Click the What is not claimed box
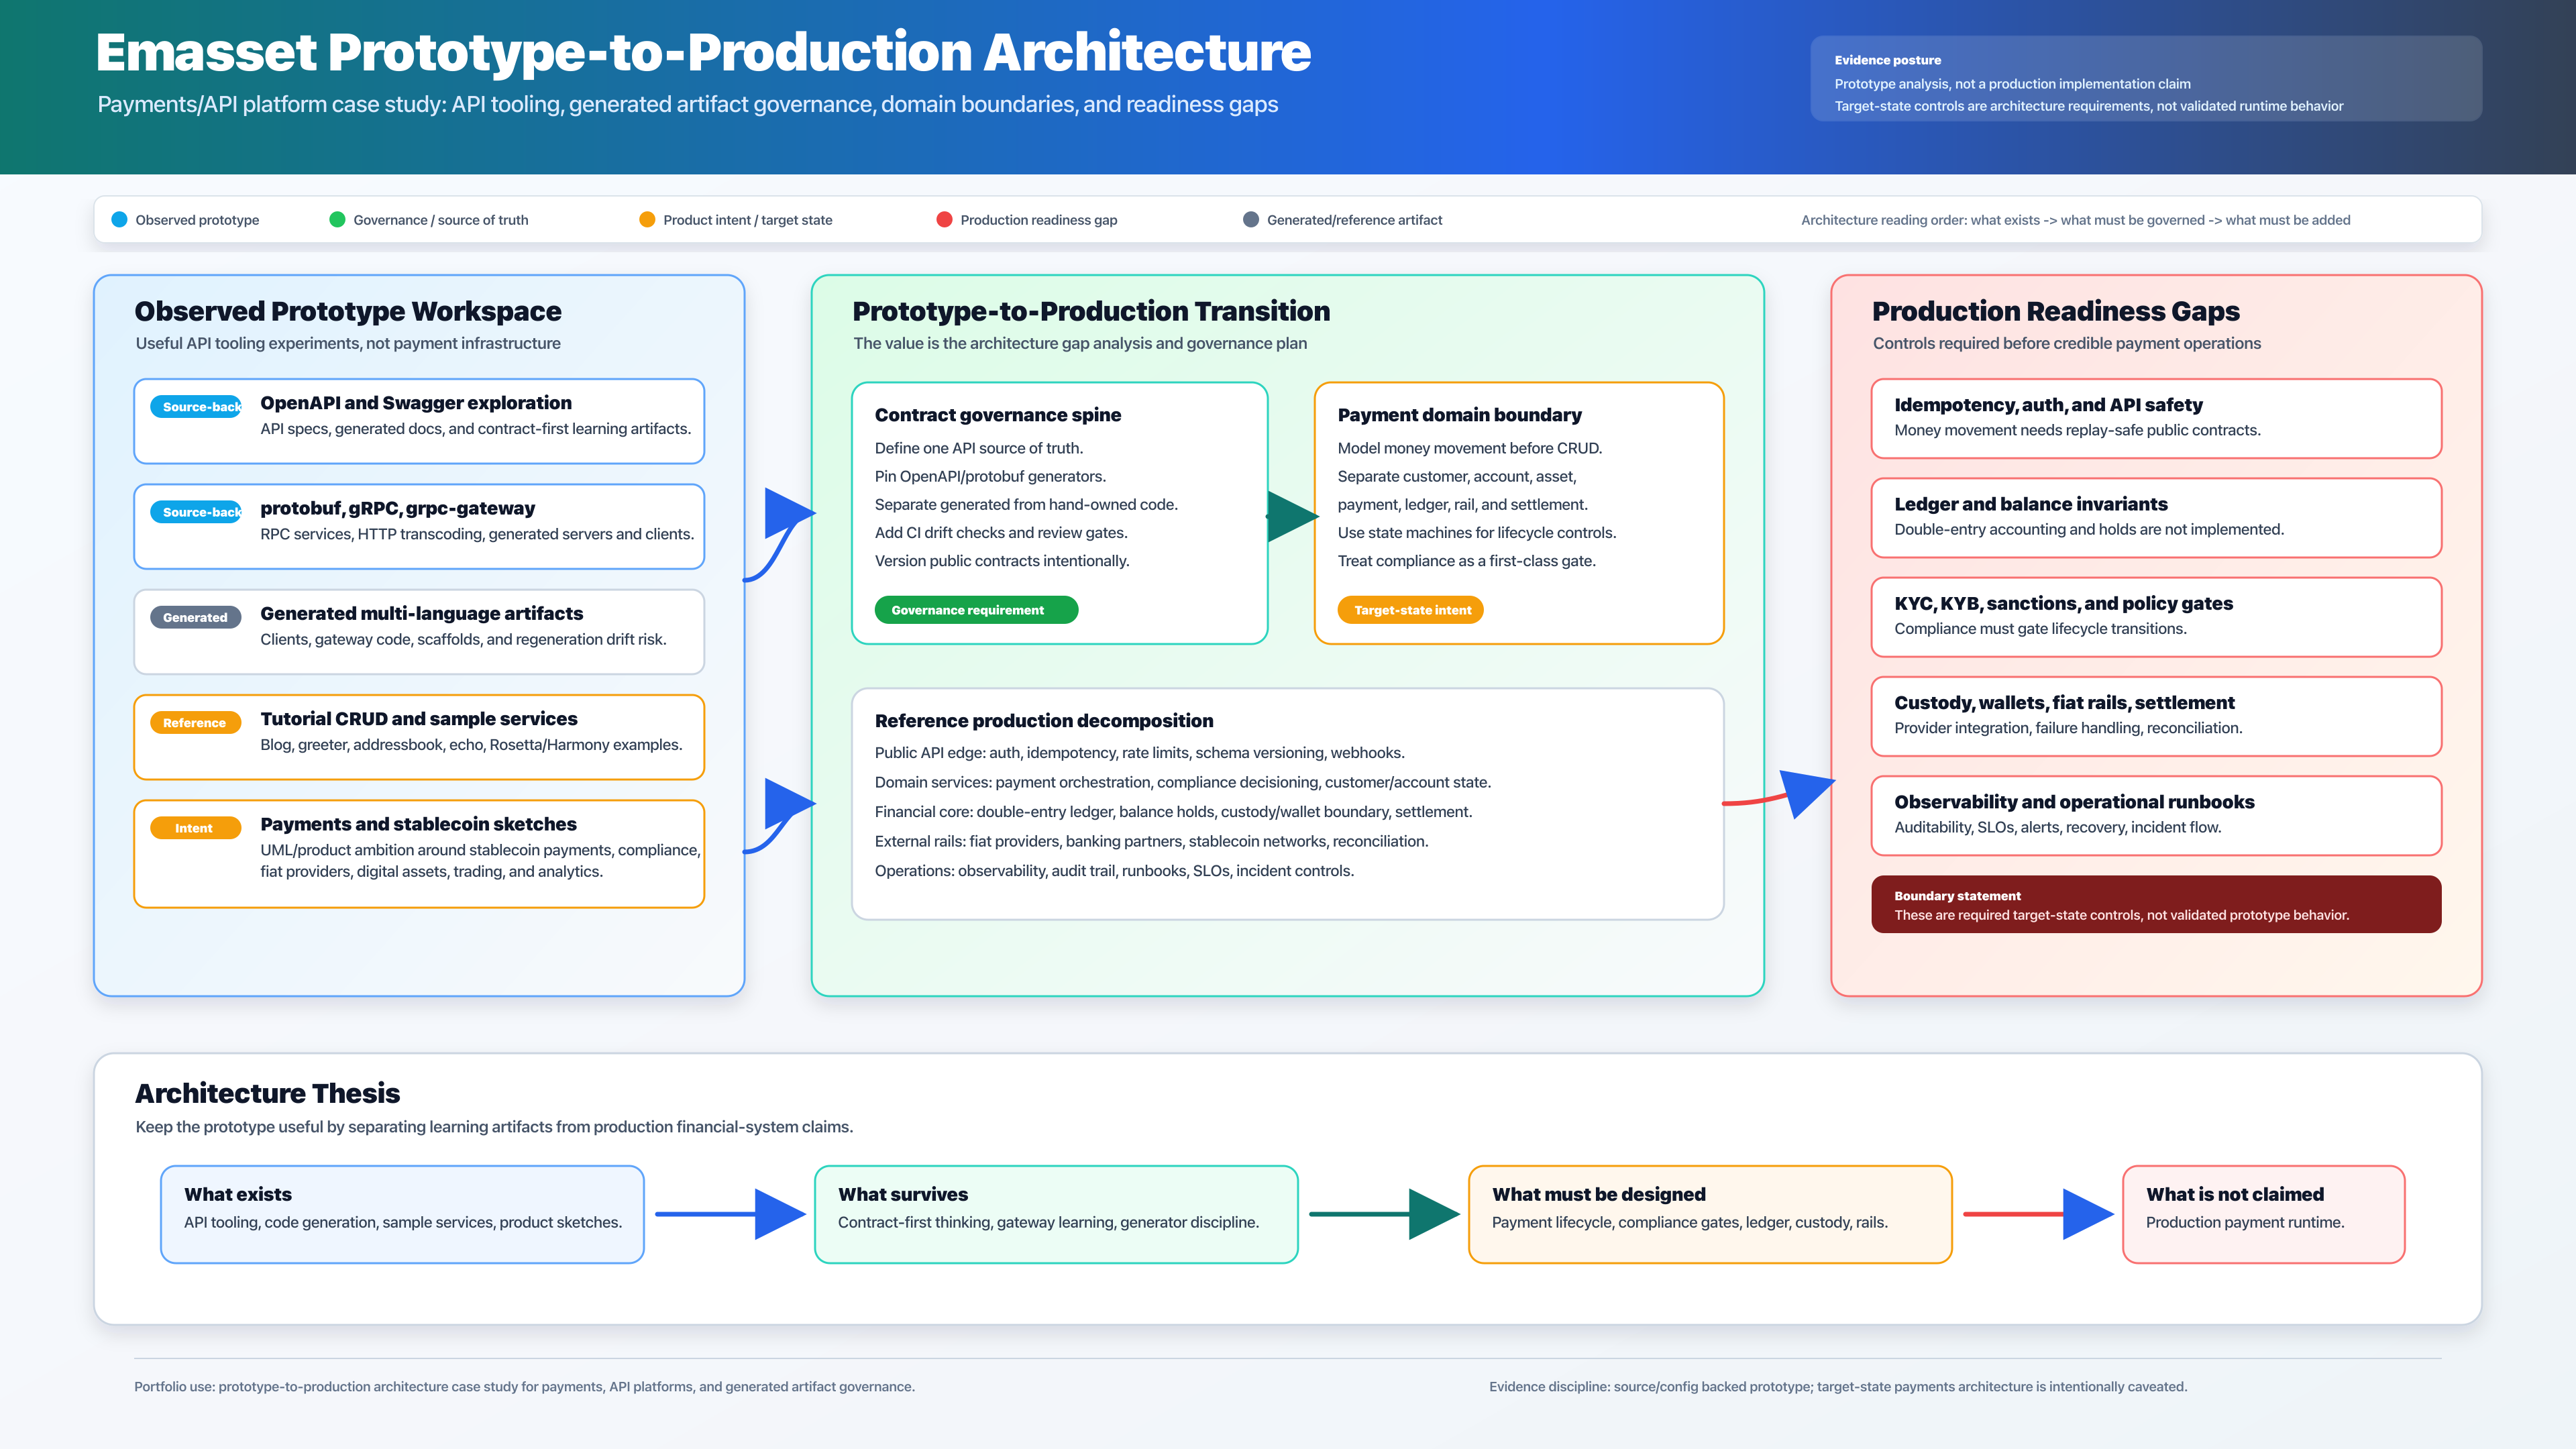 (2264, 1214)
